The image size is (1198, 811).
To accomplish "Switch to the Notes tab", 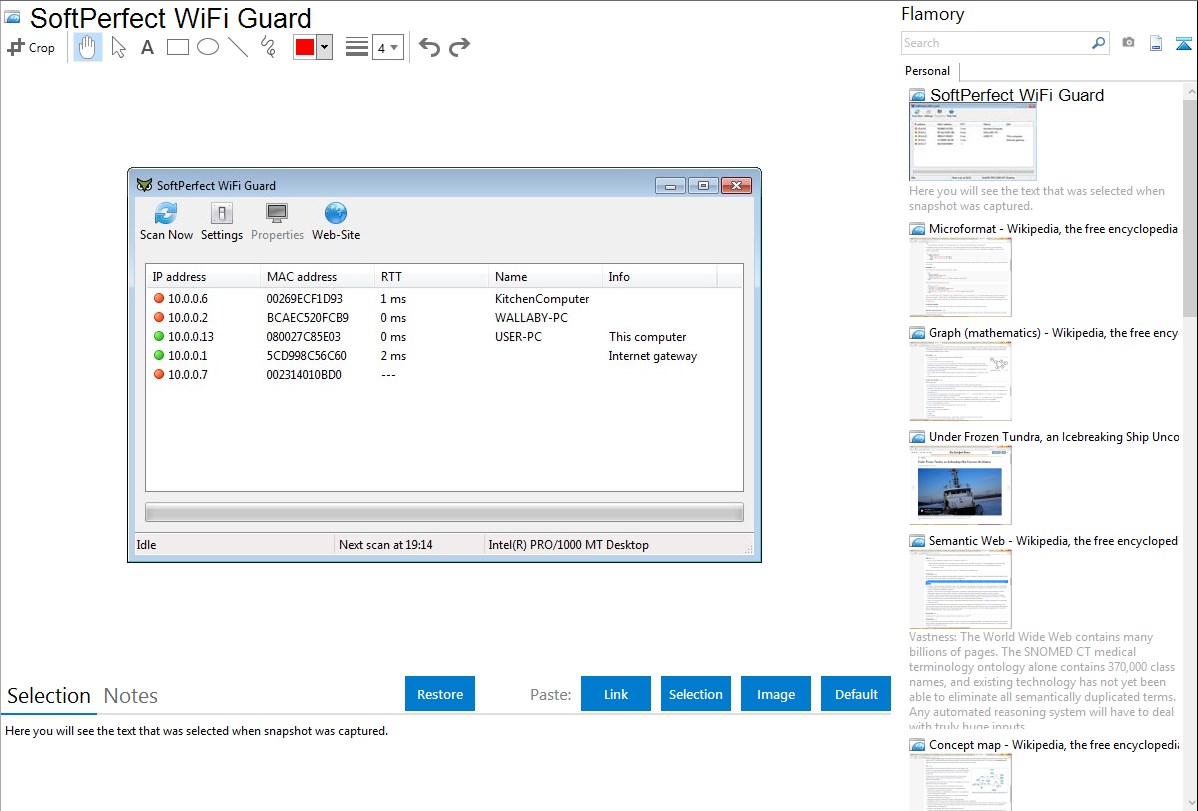I will tap(131, 696).
